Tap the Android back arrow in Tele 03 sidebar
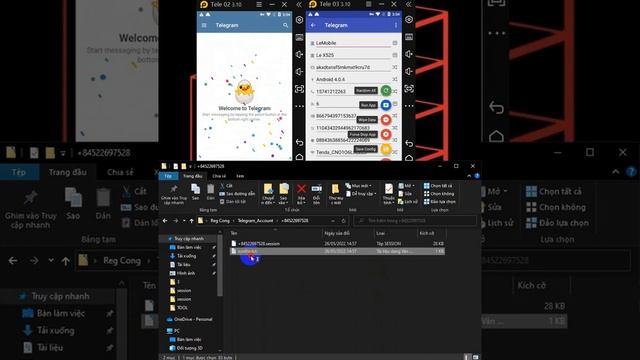Image resolution: width=640 pixels, height=360 pixels. [x=409, y=143]
